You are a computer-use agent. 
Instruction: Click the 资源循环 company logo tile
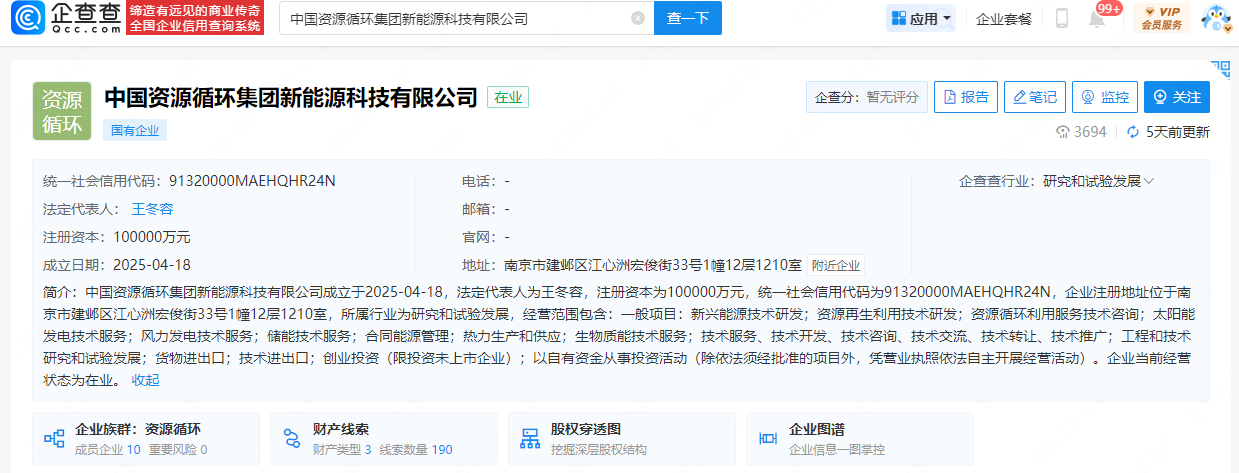pyautogui.click(x=62, y=111)
